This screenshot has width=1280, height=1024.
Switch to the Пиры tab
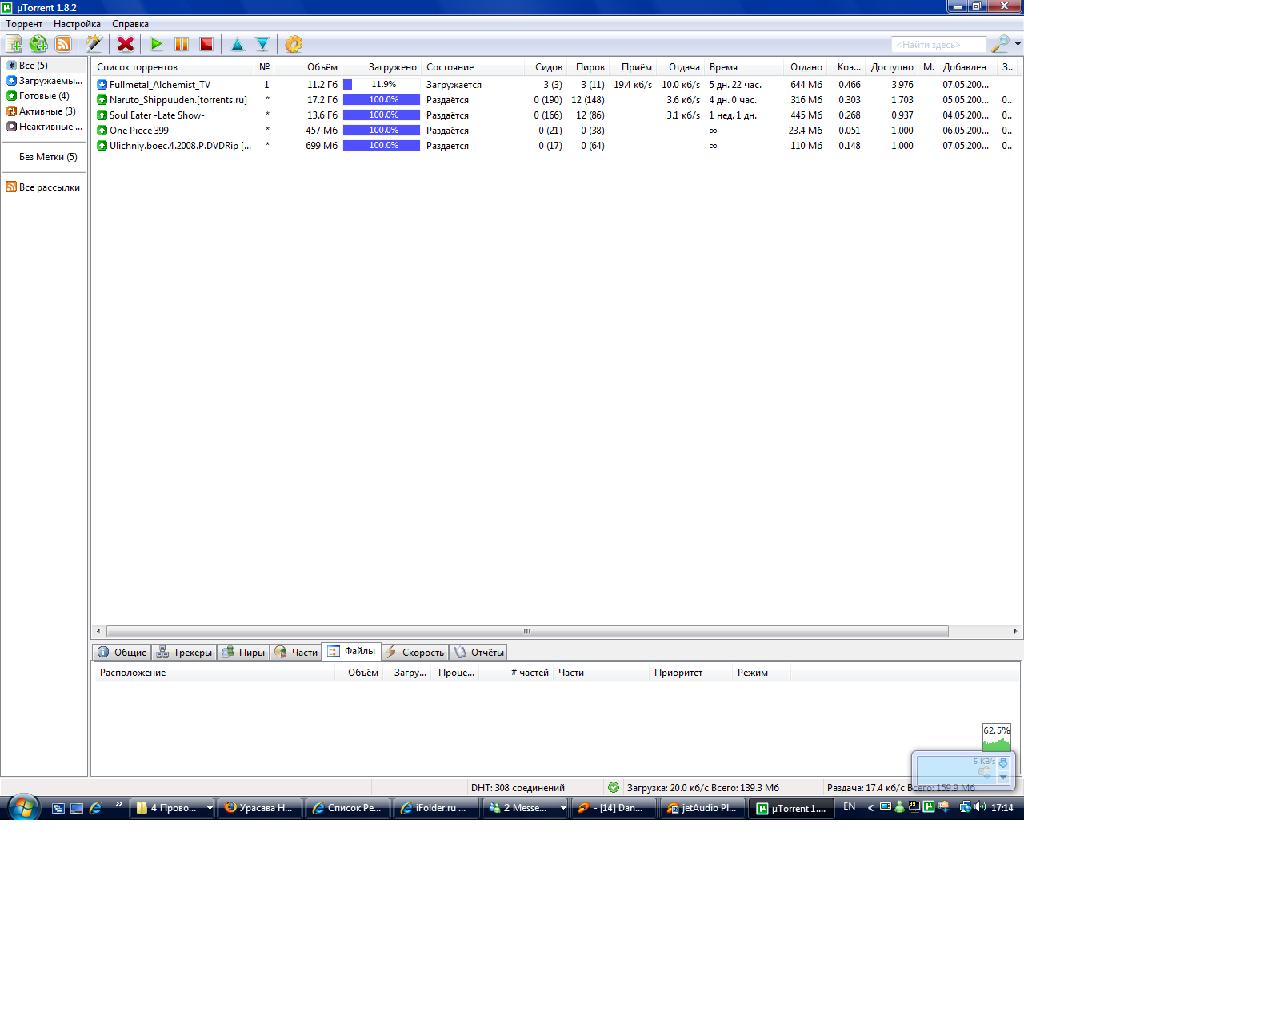(x=243, y=652)
